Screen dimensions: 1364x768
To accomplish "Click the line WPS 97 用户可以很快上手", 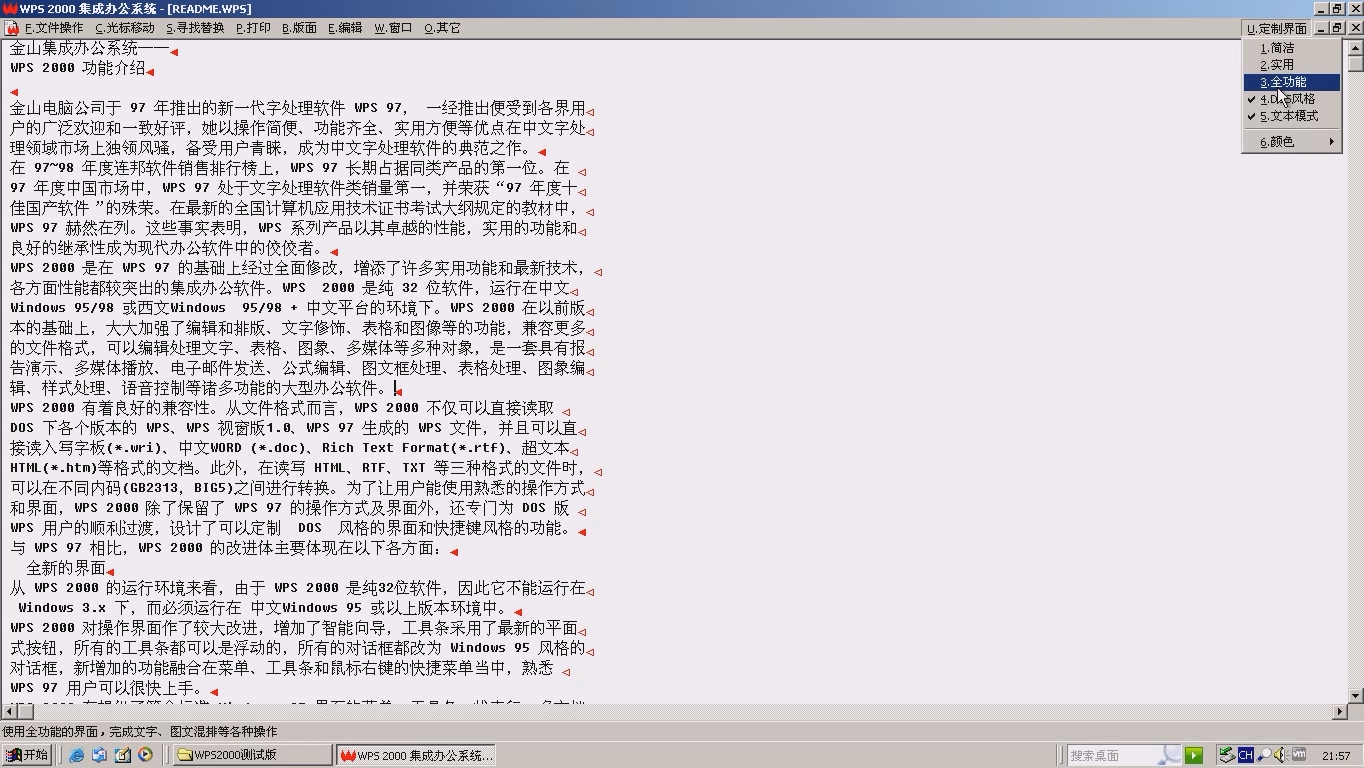I will tap(107, 688).
